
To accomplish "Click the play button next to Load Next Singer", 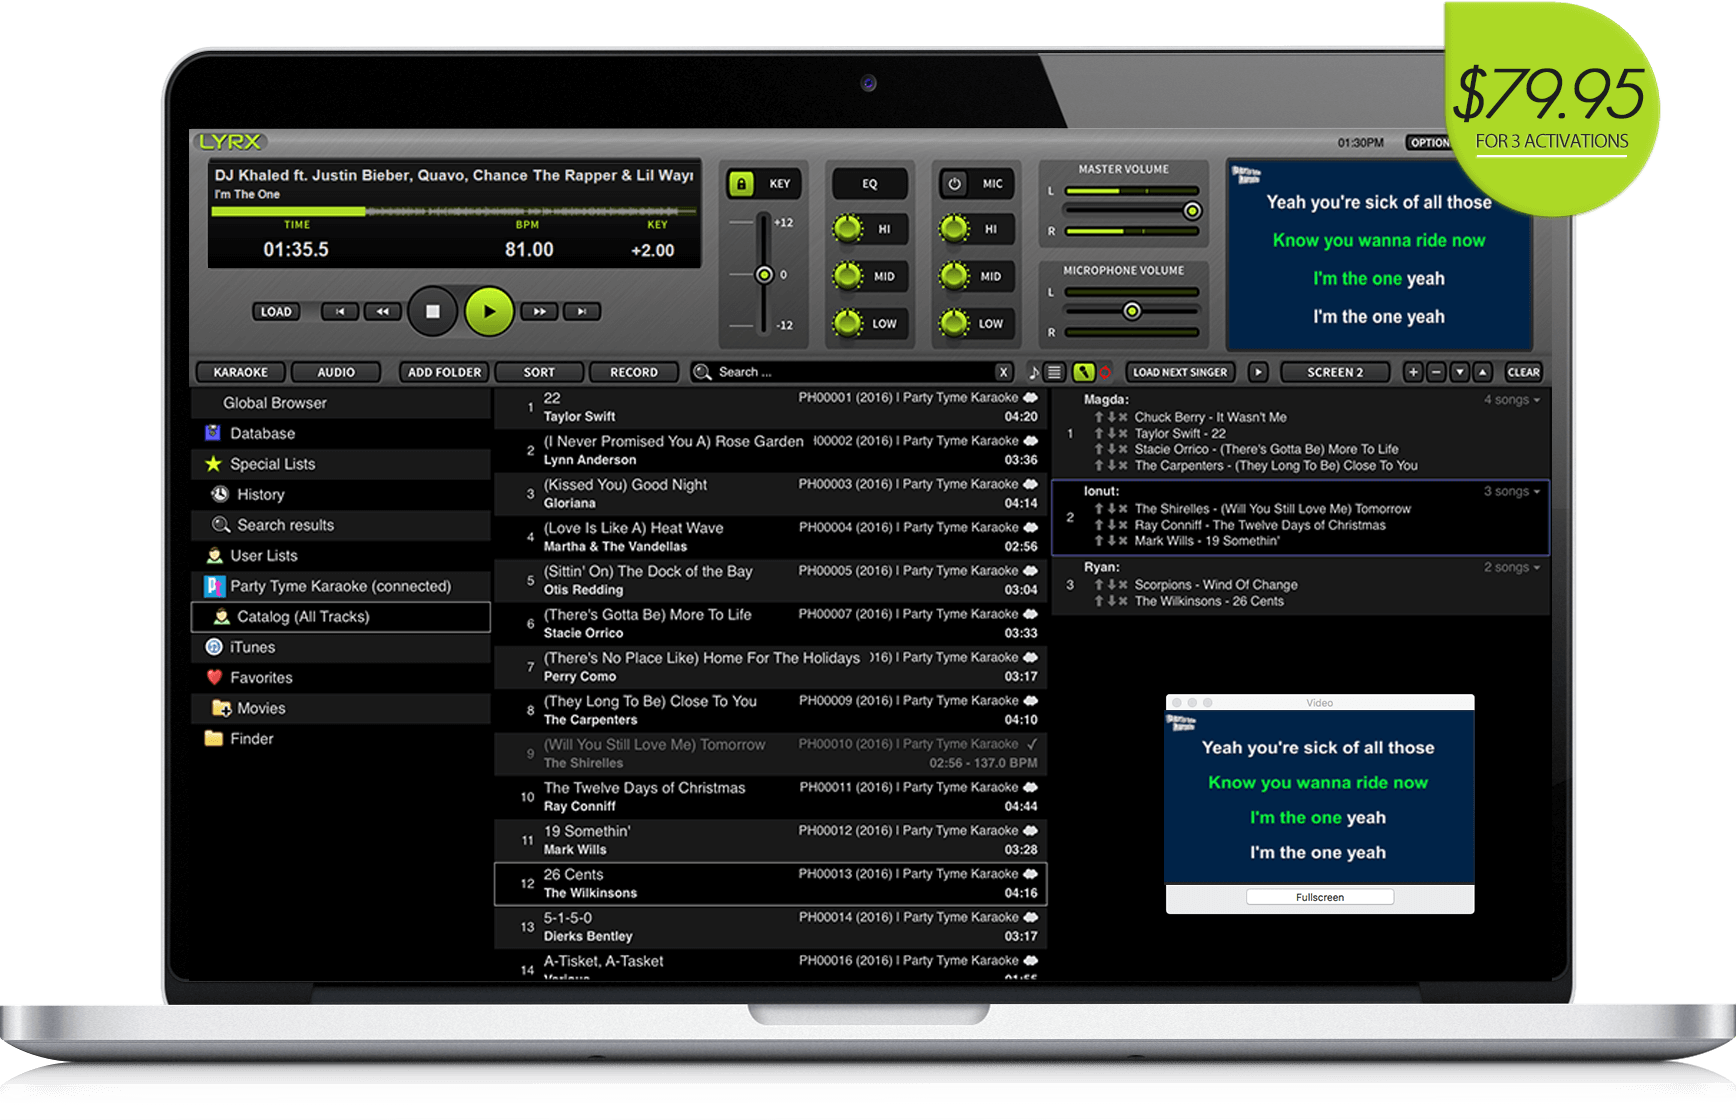I will tap(1258, 372).
